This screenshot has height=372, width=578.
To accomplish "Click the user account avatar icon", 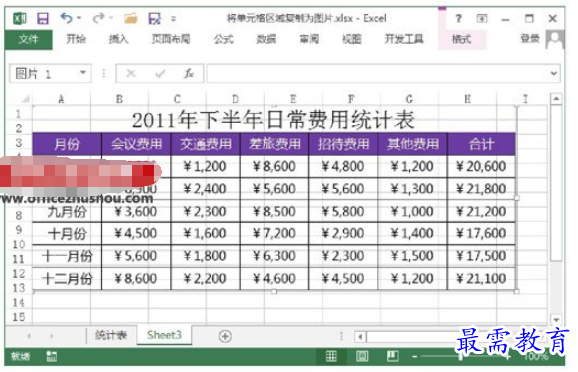I will (555, 39).
